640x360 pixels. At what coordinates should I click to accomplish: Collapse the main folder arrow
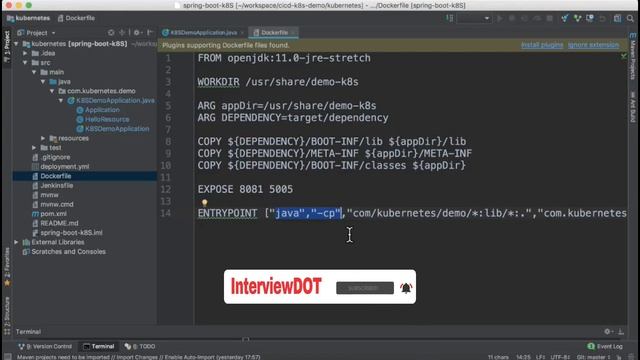(34, 72)
